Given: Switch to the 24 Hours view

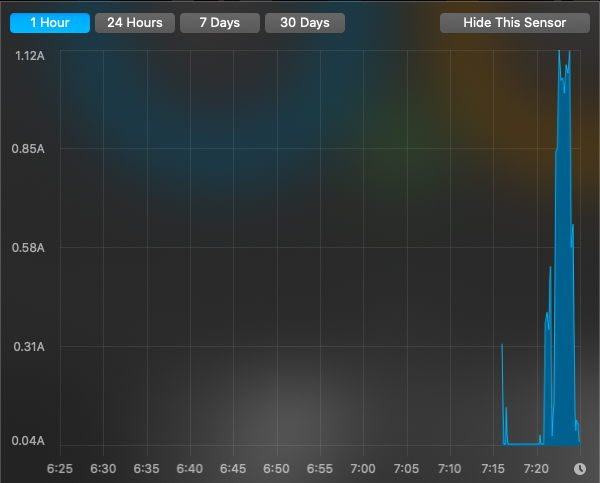Looking at the screenshot, I should tap(135, 23).
